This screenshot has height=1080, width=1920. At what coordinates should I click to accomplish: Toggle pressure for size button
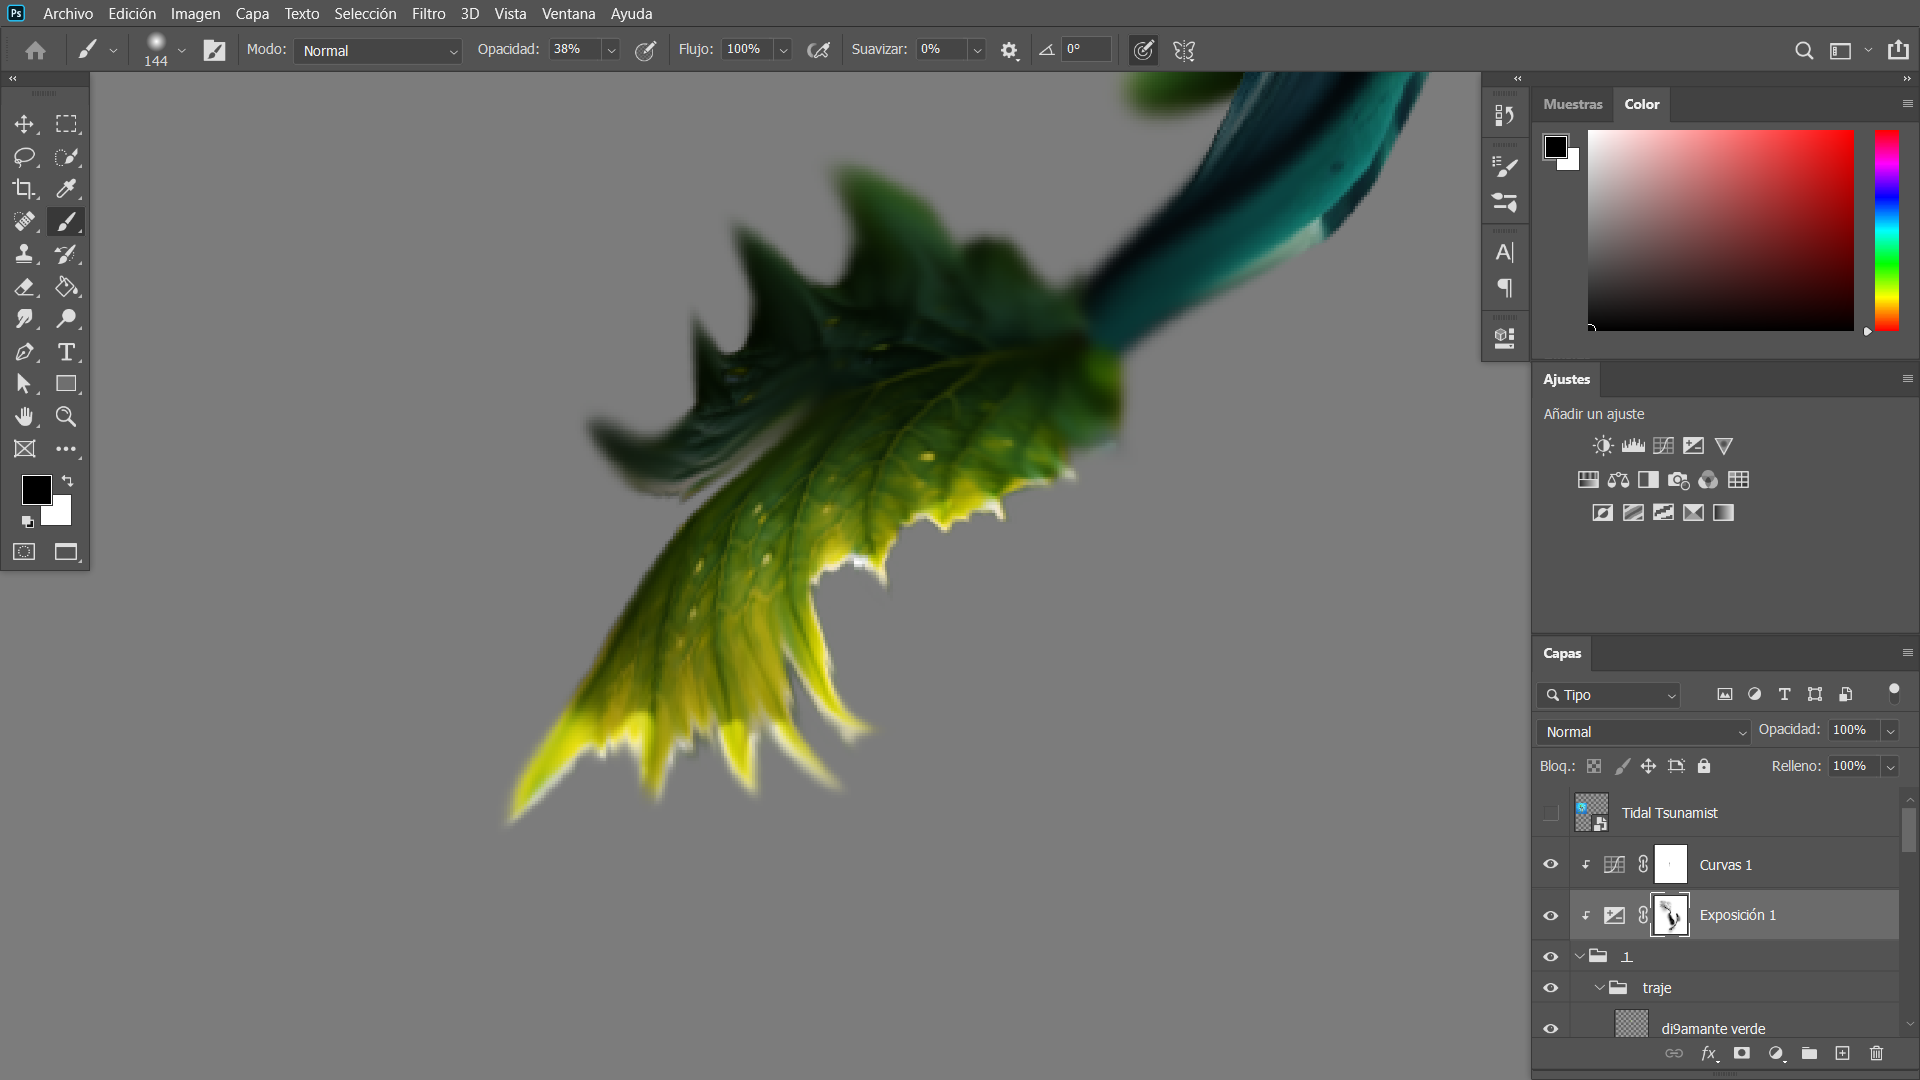click(1143, 50)
